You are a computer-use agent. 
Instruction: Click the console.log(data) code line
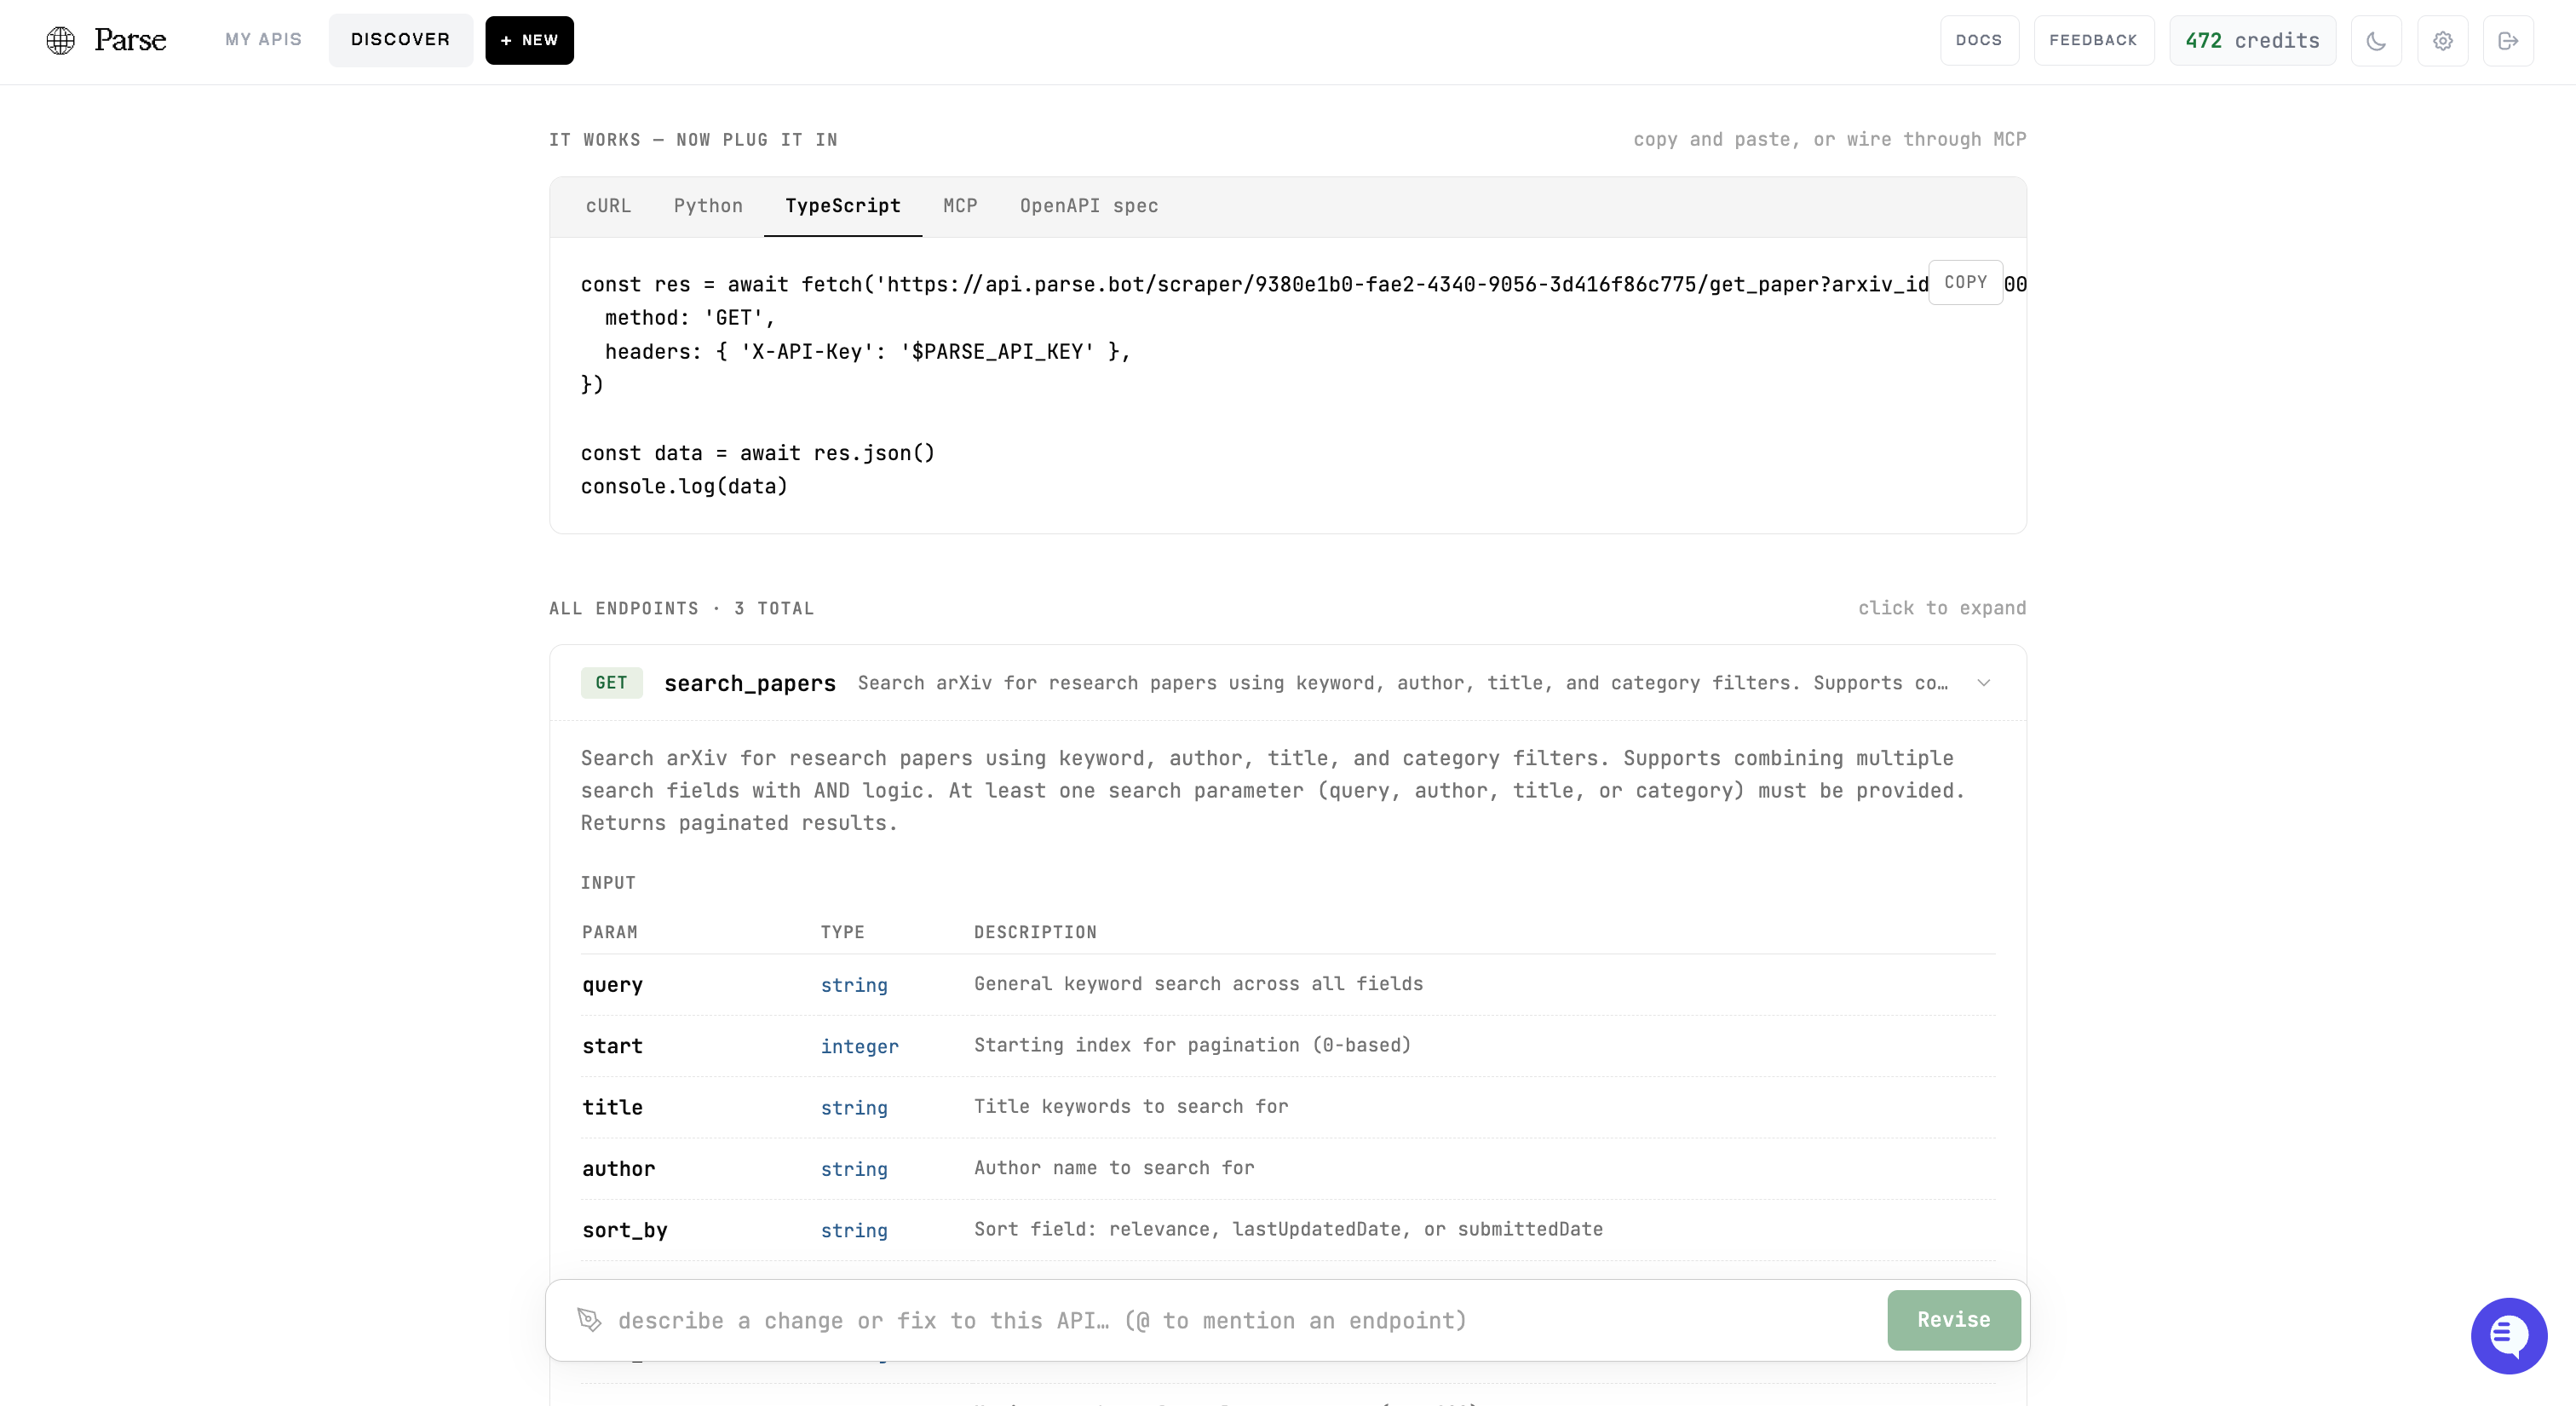click(x=684, y=486)
